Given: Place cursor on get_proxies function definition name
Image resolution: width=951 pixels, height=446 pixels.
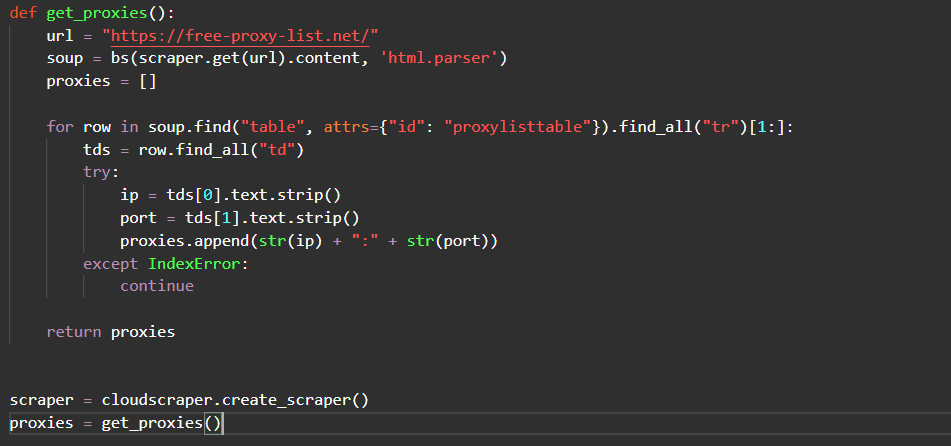Looking at the screenshot, I should (97, 12).
